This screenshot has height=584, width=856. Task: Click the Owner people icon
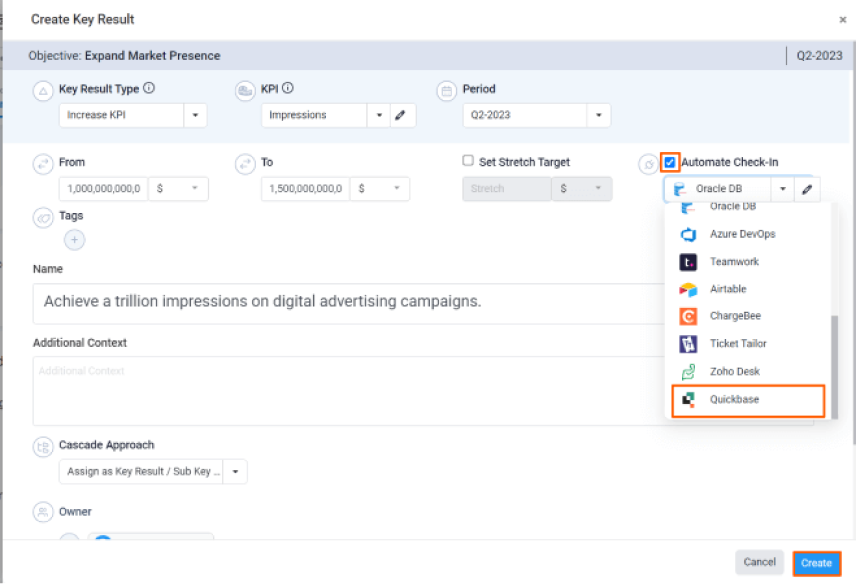tap(43, 512)
